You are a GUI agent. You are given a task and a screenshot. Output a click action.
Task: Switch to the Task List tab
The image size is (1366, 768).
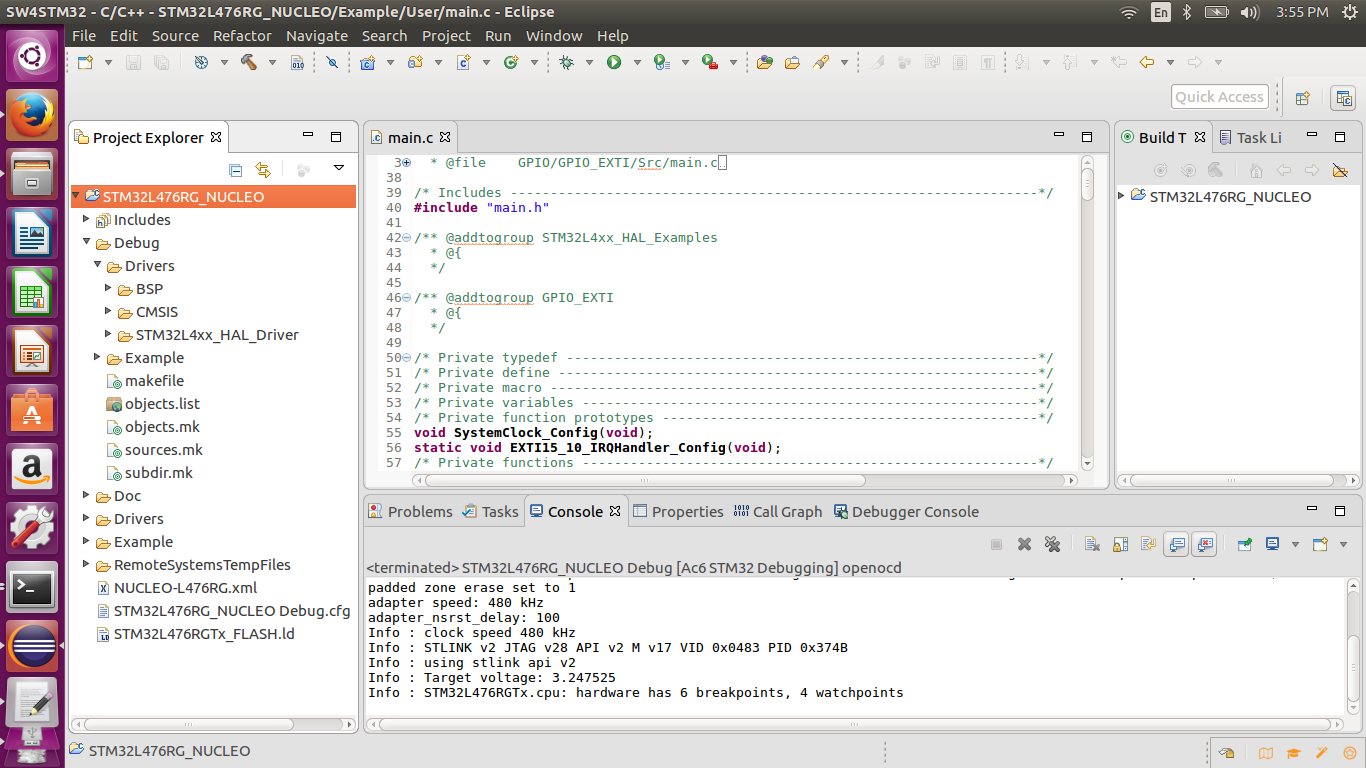(1250, 138)
